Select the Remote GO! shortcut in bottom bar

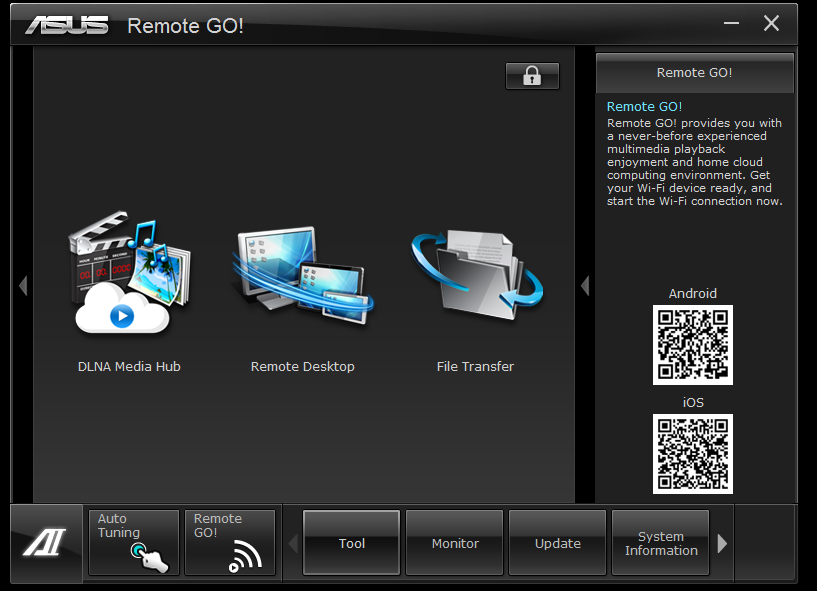[229, 543]
